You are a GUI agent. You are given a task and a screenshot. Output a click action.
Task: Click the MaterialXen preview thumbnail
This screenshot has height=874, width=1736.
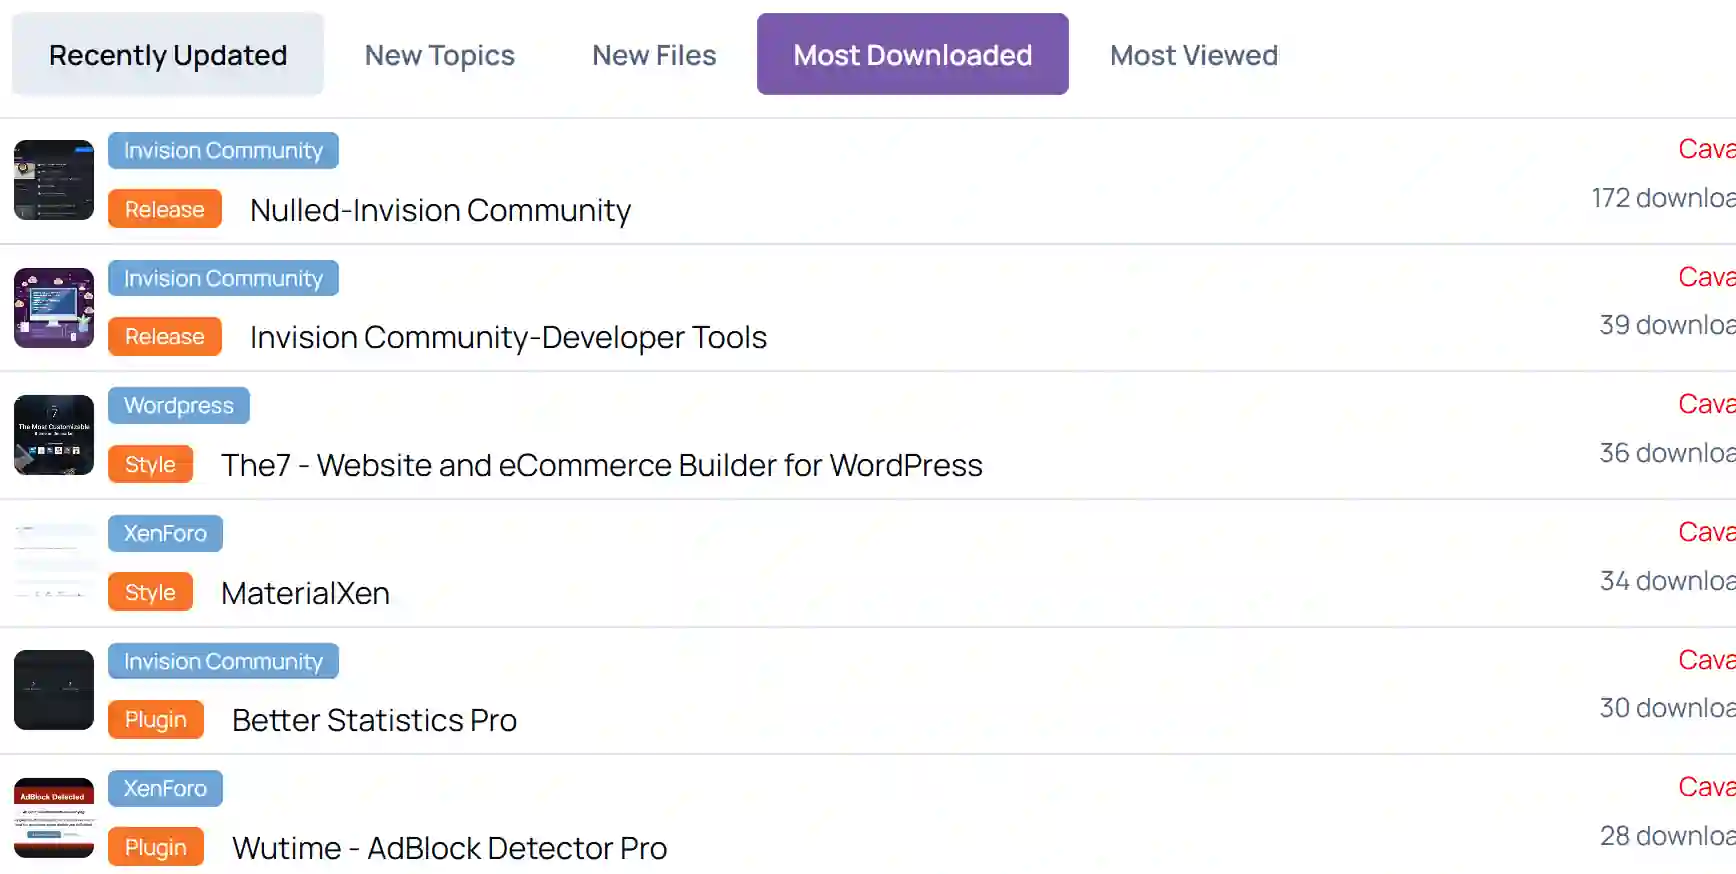pos(54,563)
